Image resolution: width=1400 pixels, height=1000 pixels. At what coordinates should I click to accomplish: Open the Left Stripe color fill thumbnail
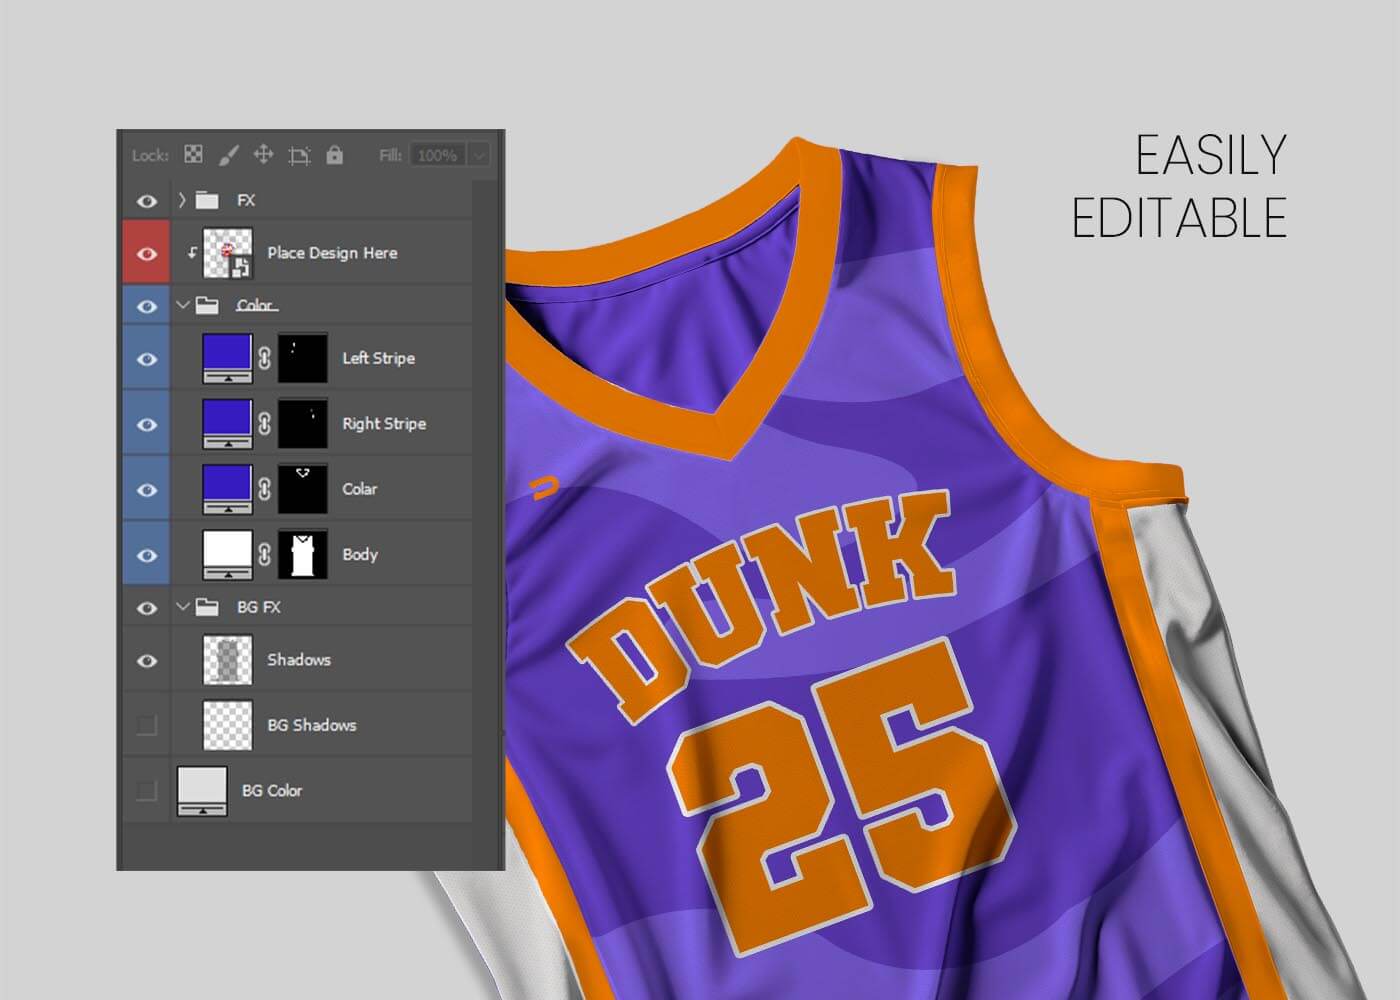tap(228, 357)
